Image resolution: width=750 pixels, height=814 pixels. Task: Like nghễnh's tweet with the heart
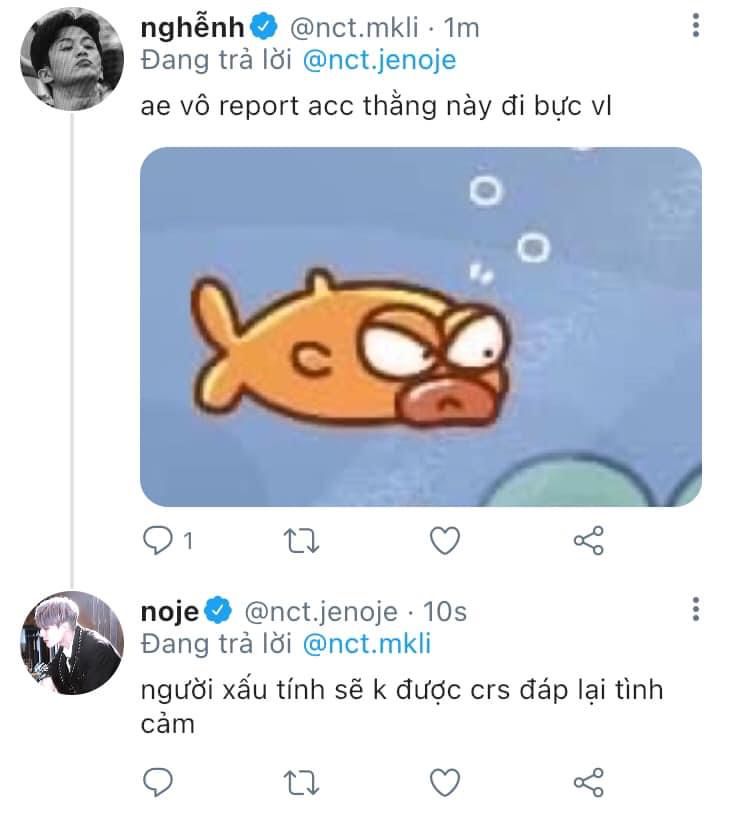click(444, 541)
